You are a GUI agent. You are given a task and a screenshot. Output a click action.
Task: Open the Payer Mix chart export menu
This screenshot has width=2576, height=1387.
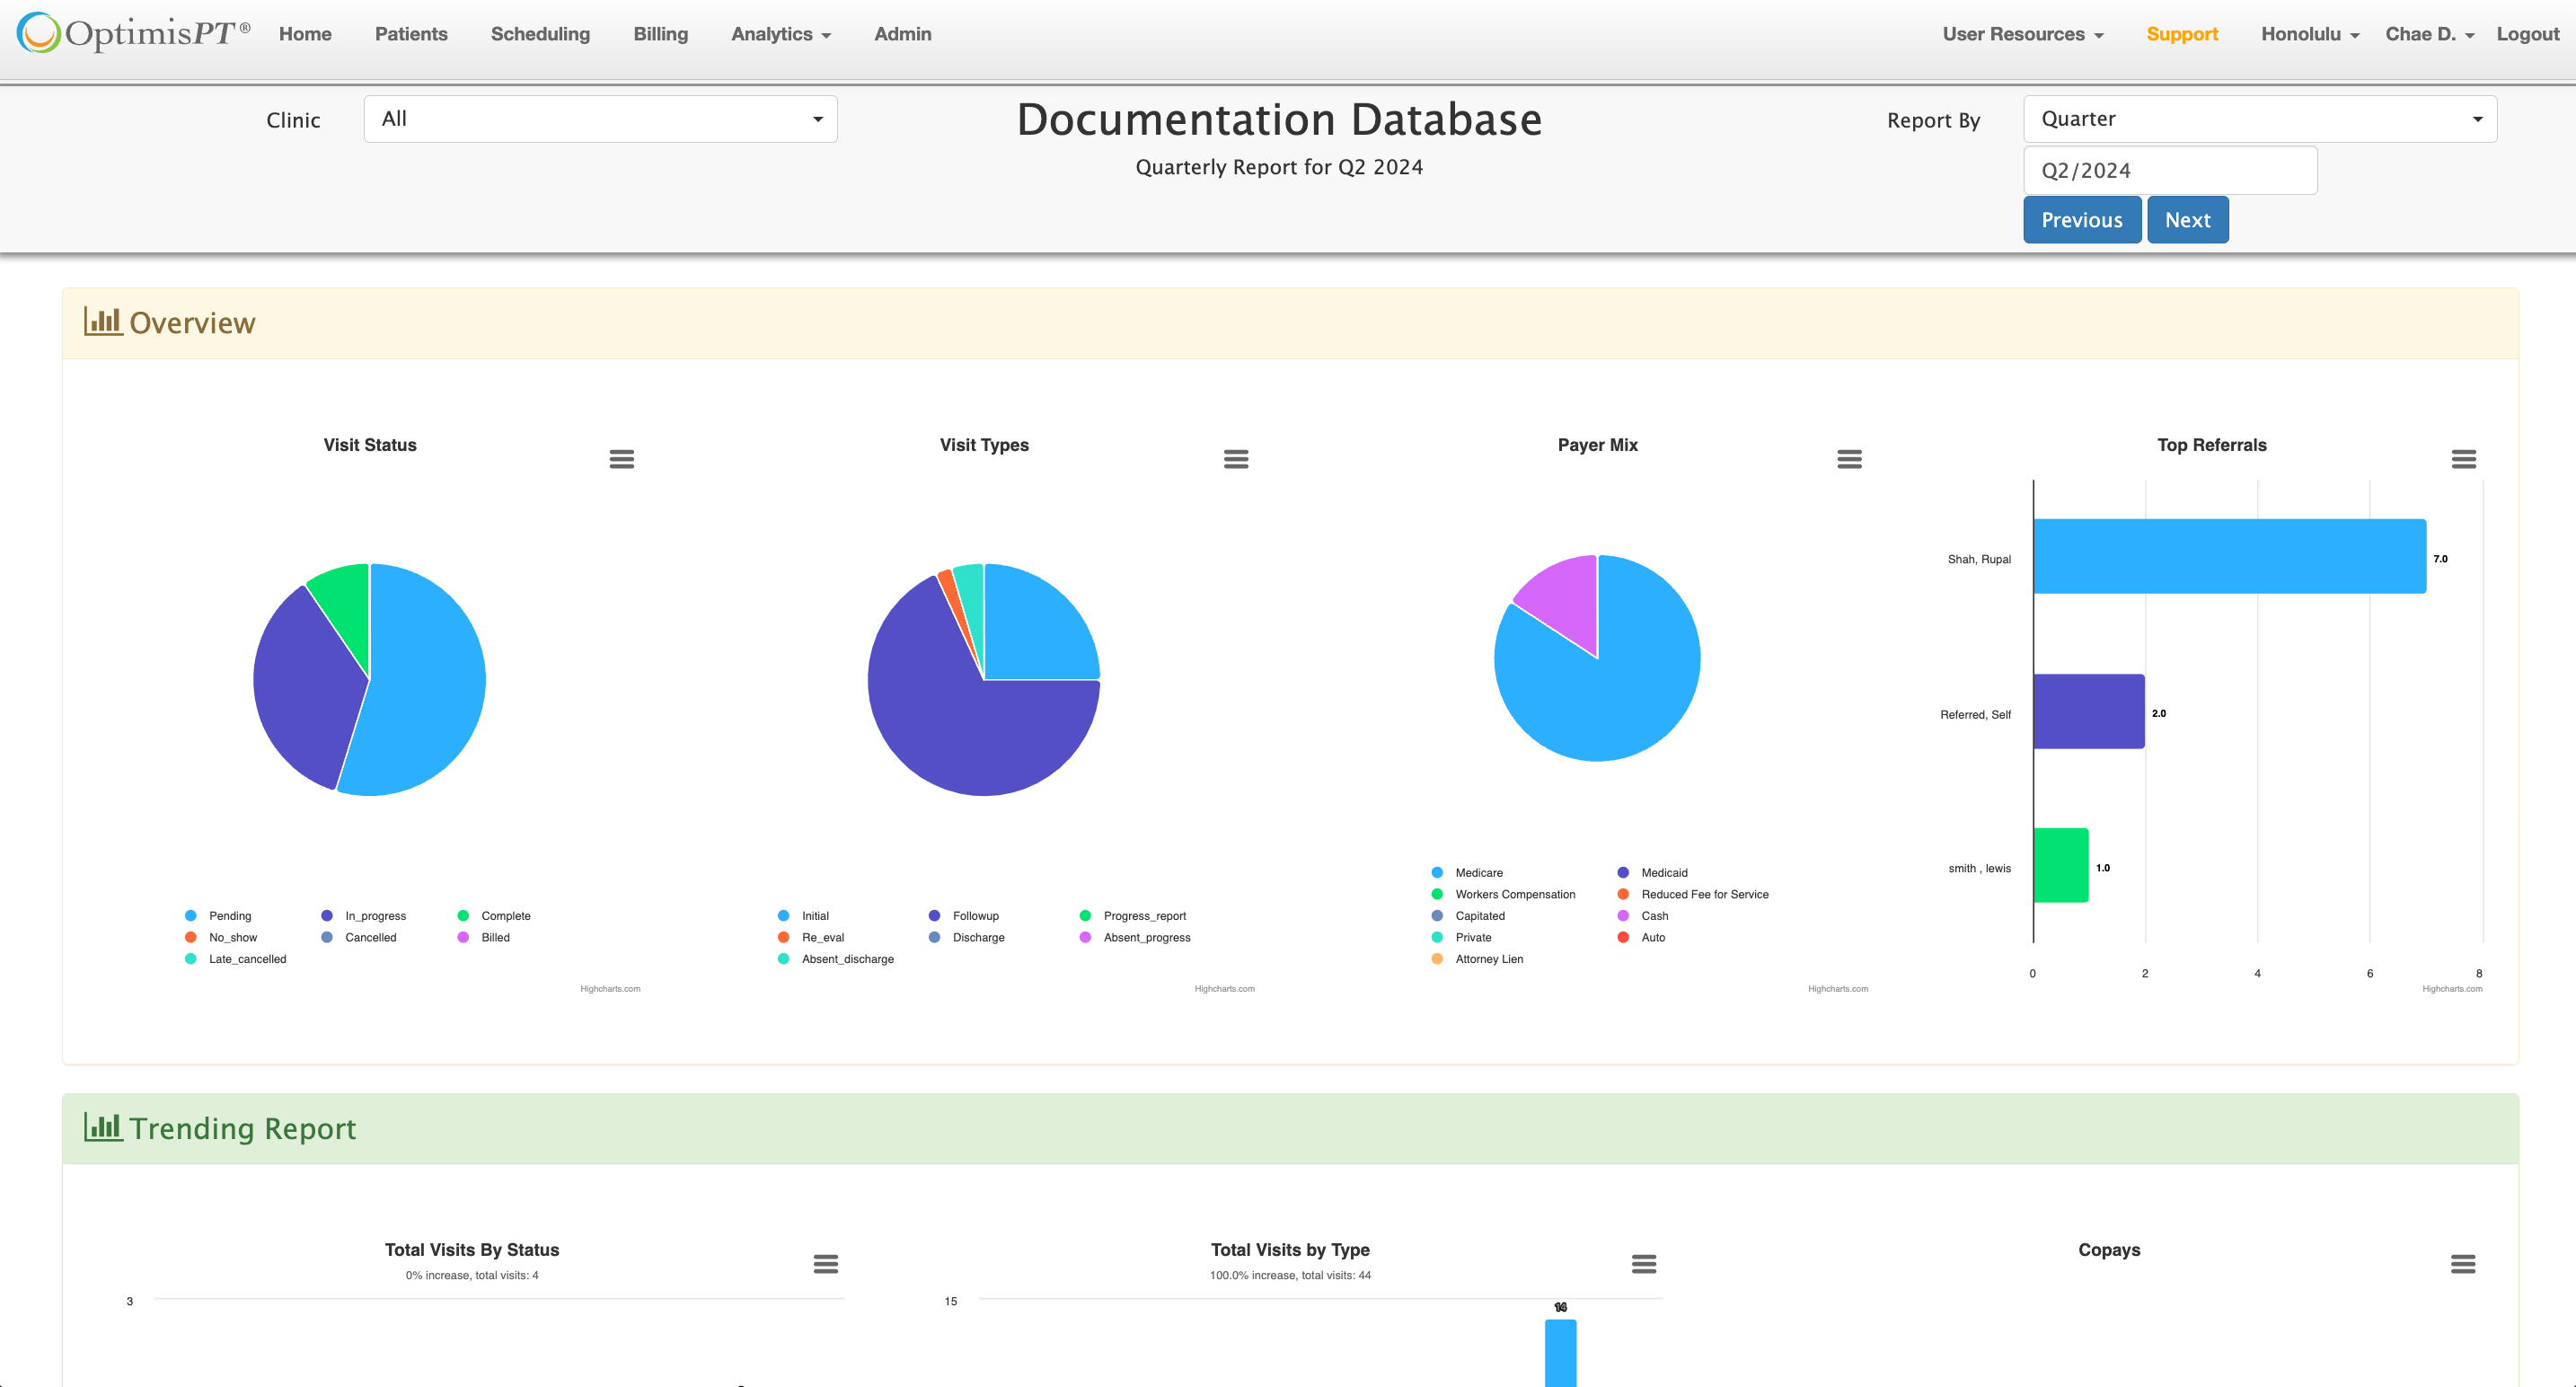(x=1849, y=459)
